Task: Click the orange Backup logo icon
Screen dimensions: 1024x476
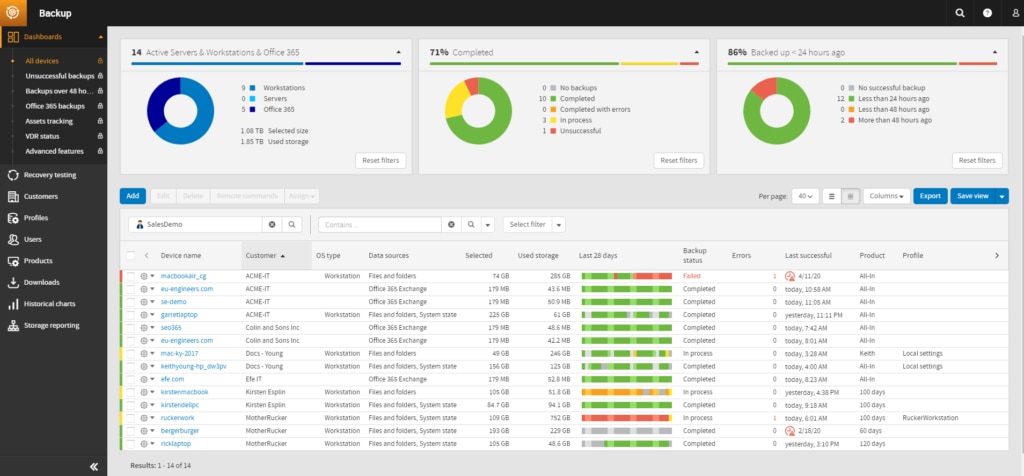Action: pyautogui.click(x=13, y=13)
